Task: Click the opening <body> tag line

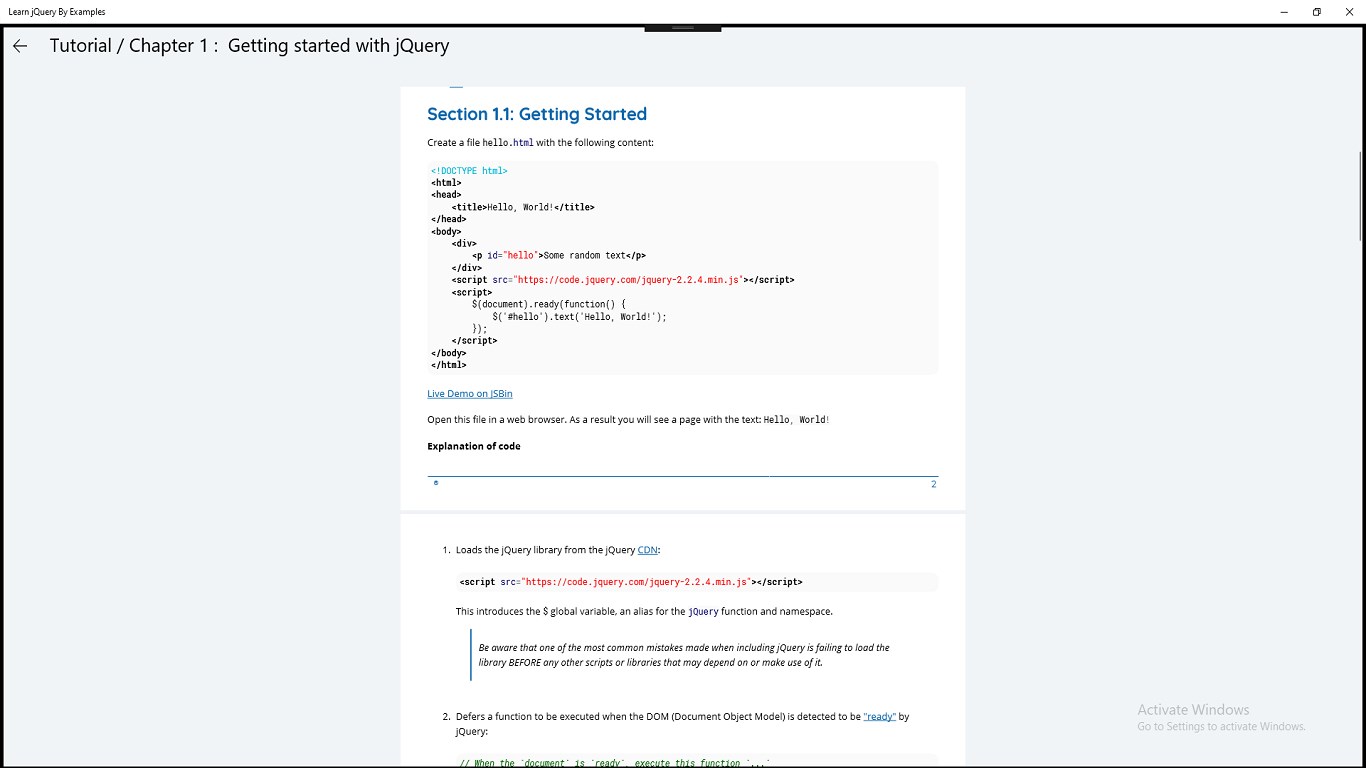Action: tap(446, 231)
